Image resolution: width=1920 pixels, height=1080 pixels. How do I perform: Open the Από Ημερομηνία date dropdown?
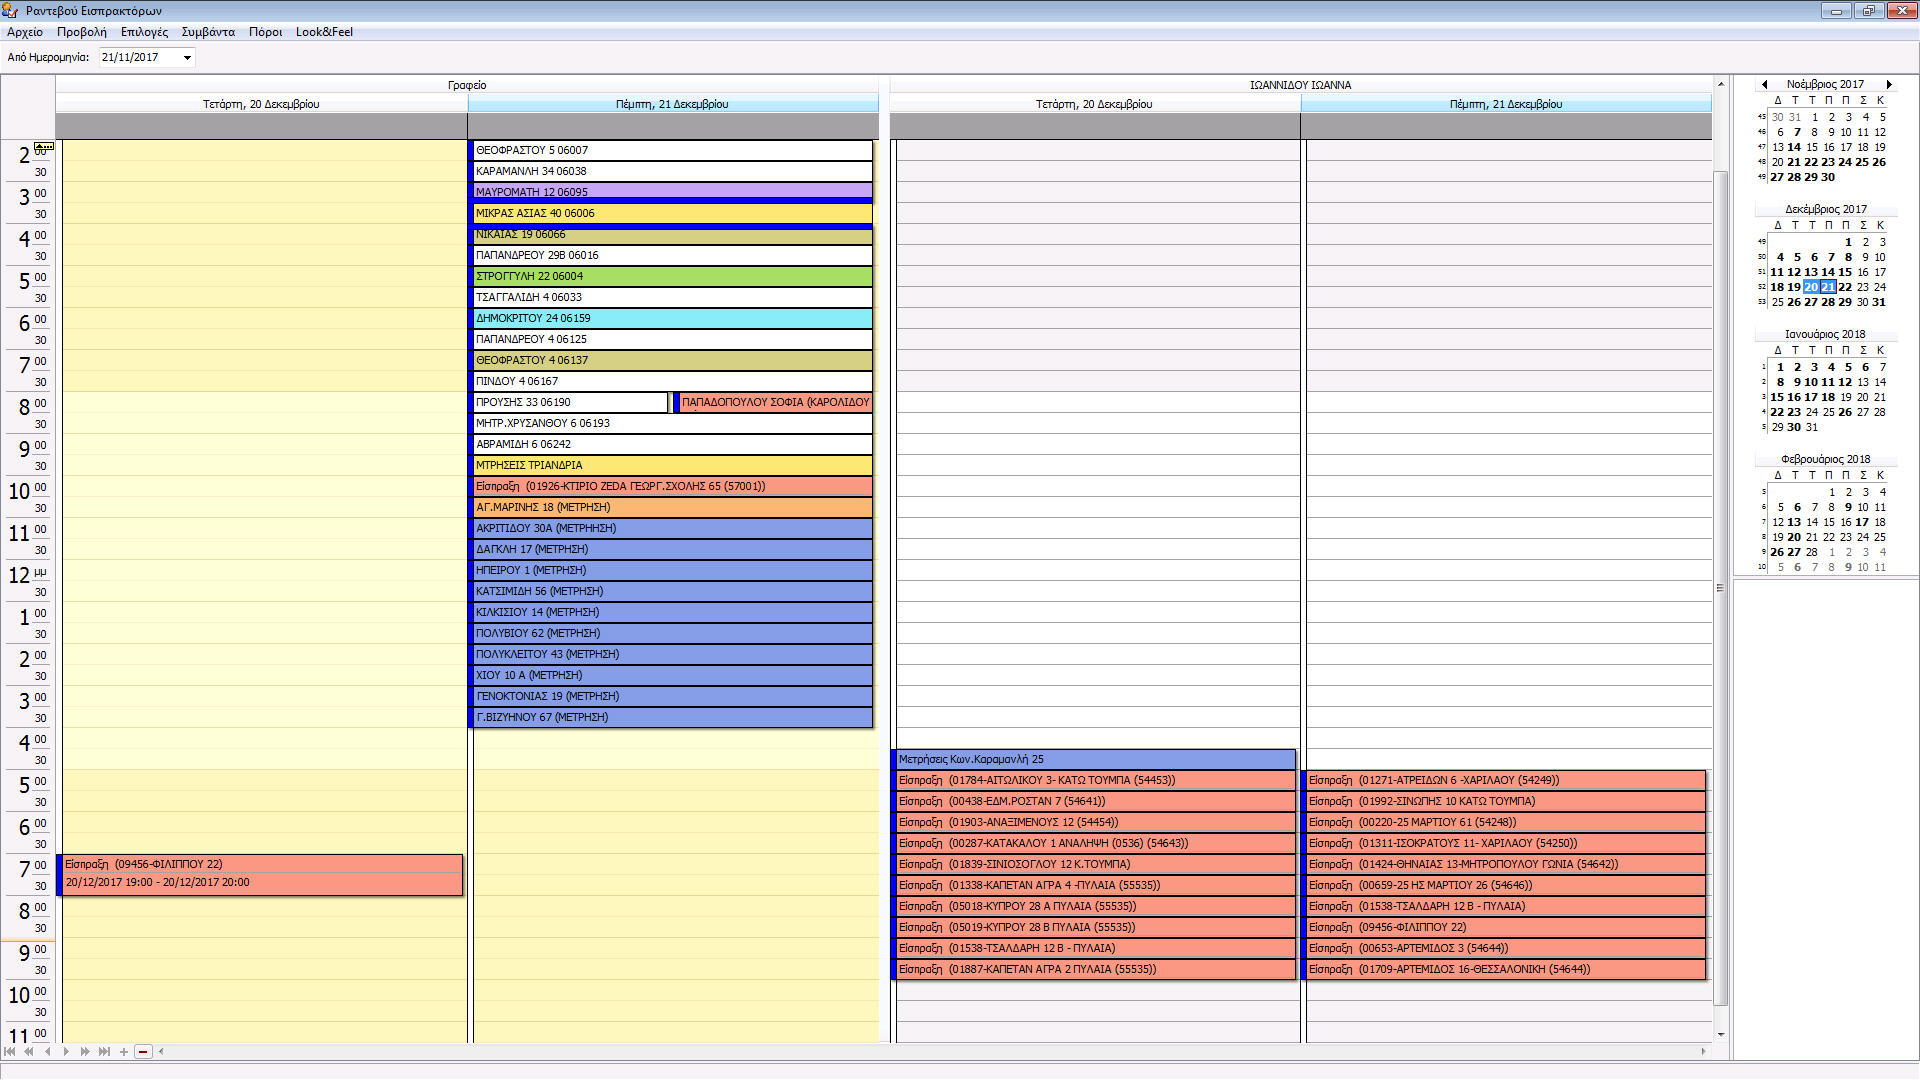tap(187, 58)
